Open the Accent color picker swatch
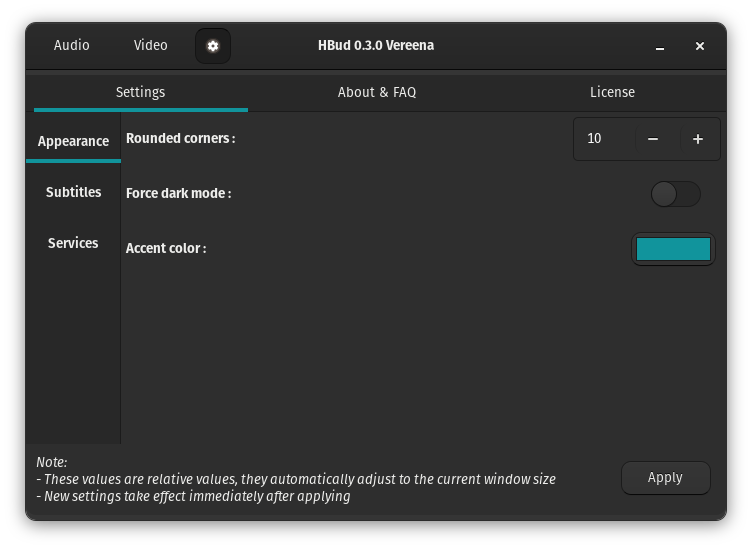Image resolution: width=752 pixels, height=549 pixels. pos(673,249)
